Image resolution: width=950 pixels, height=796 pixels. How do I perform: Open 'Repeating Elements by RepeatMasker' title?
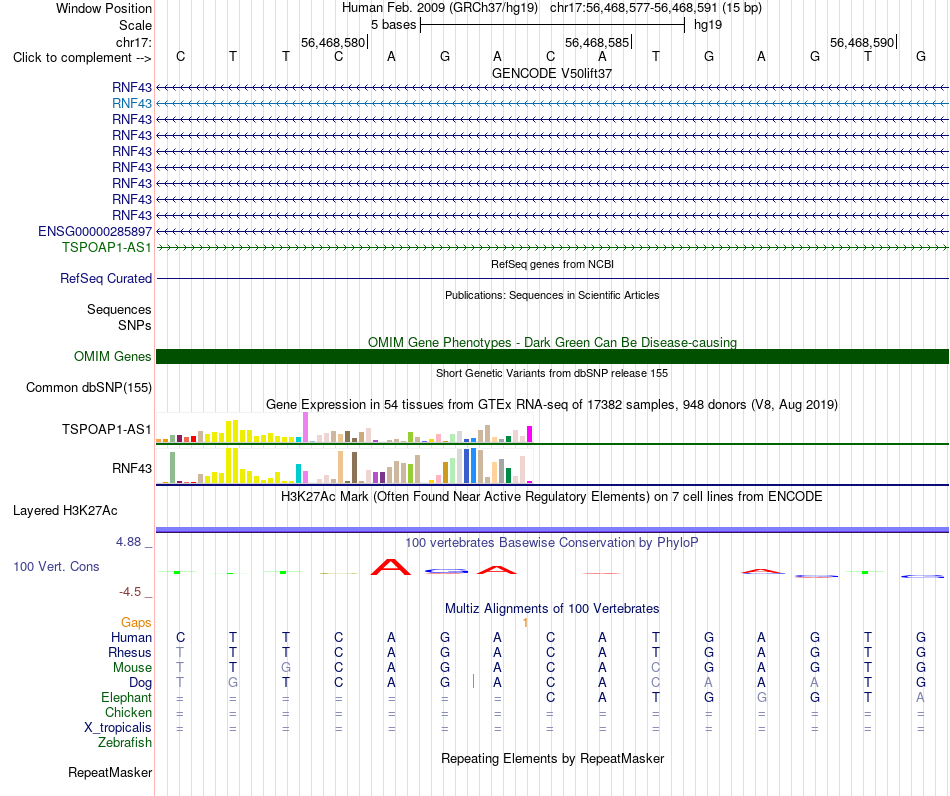[552, 759]
